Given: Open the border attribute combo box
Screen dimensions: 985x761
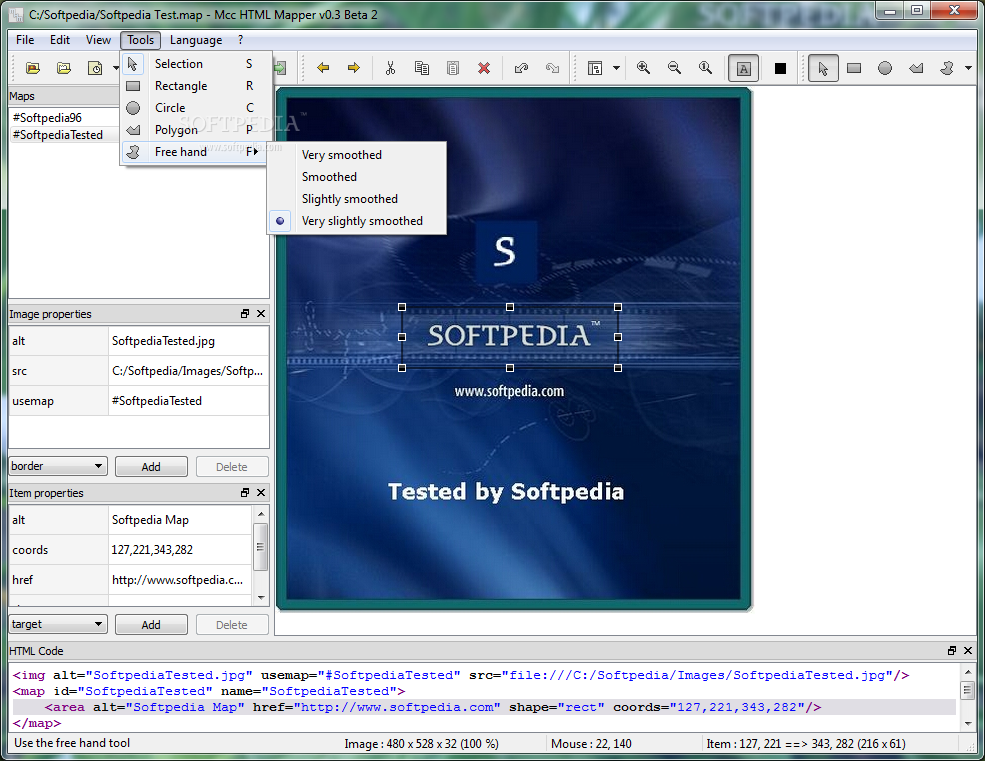Looking at the screenshot, I should coord(58,466).
